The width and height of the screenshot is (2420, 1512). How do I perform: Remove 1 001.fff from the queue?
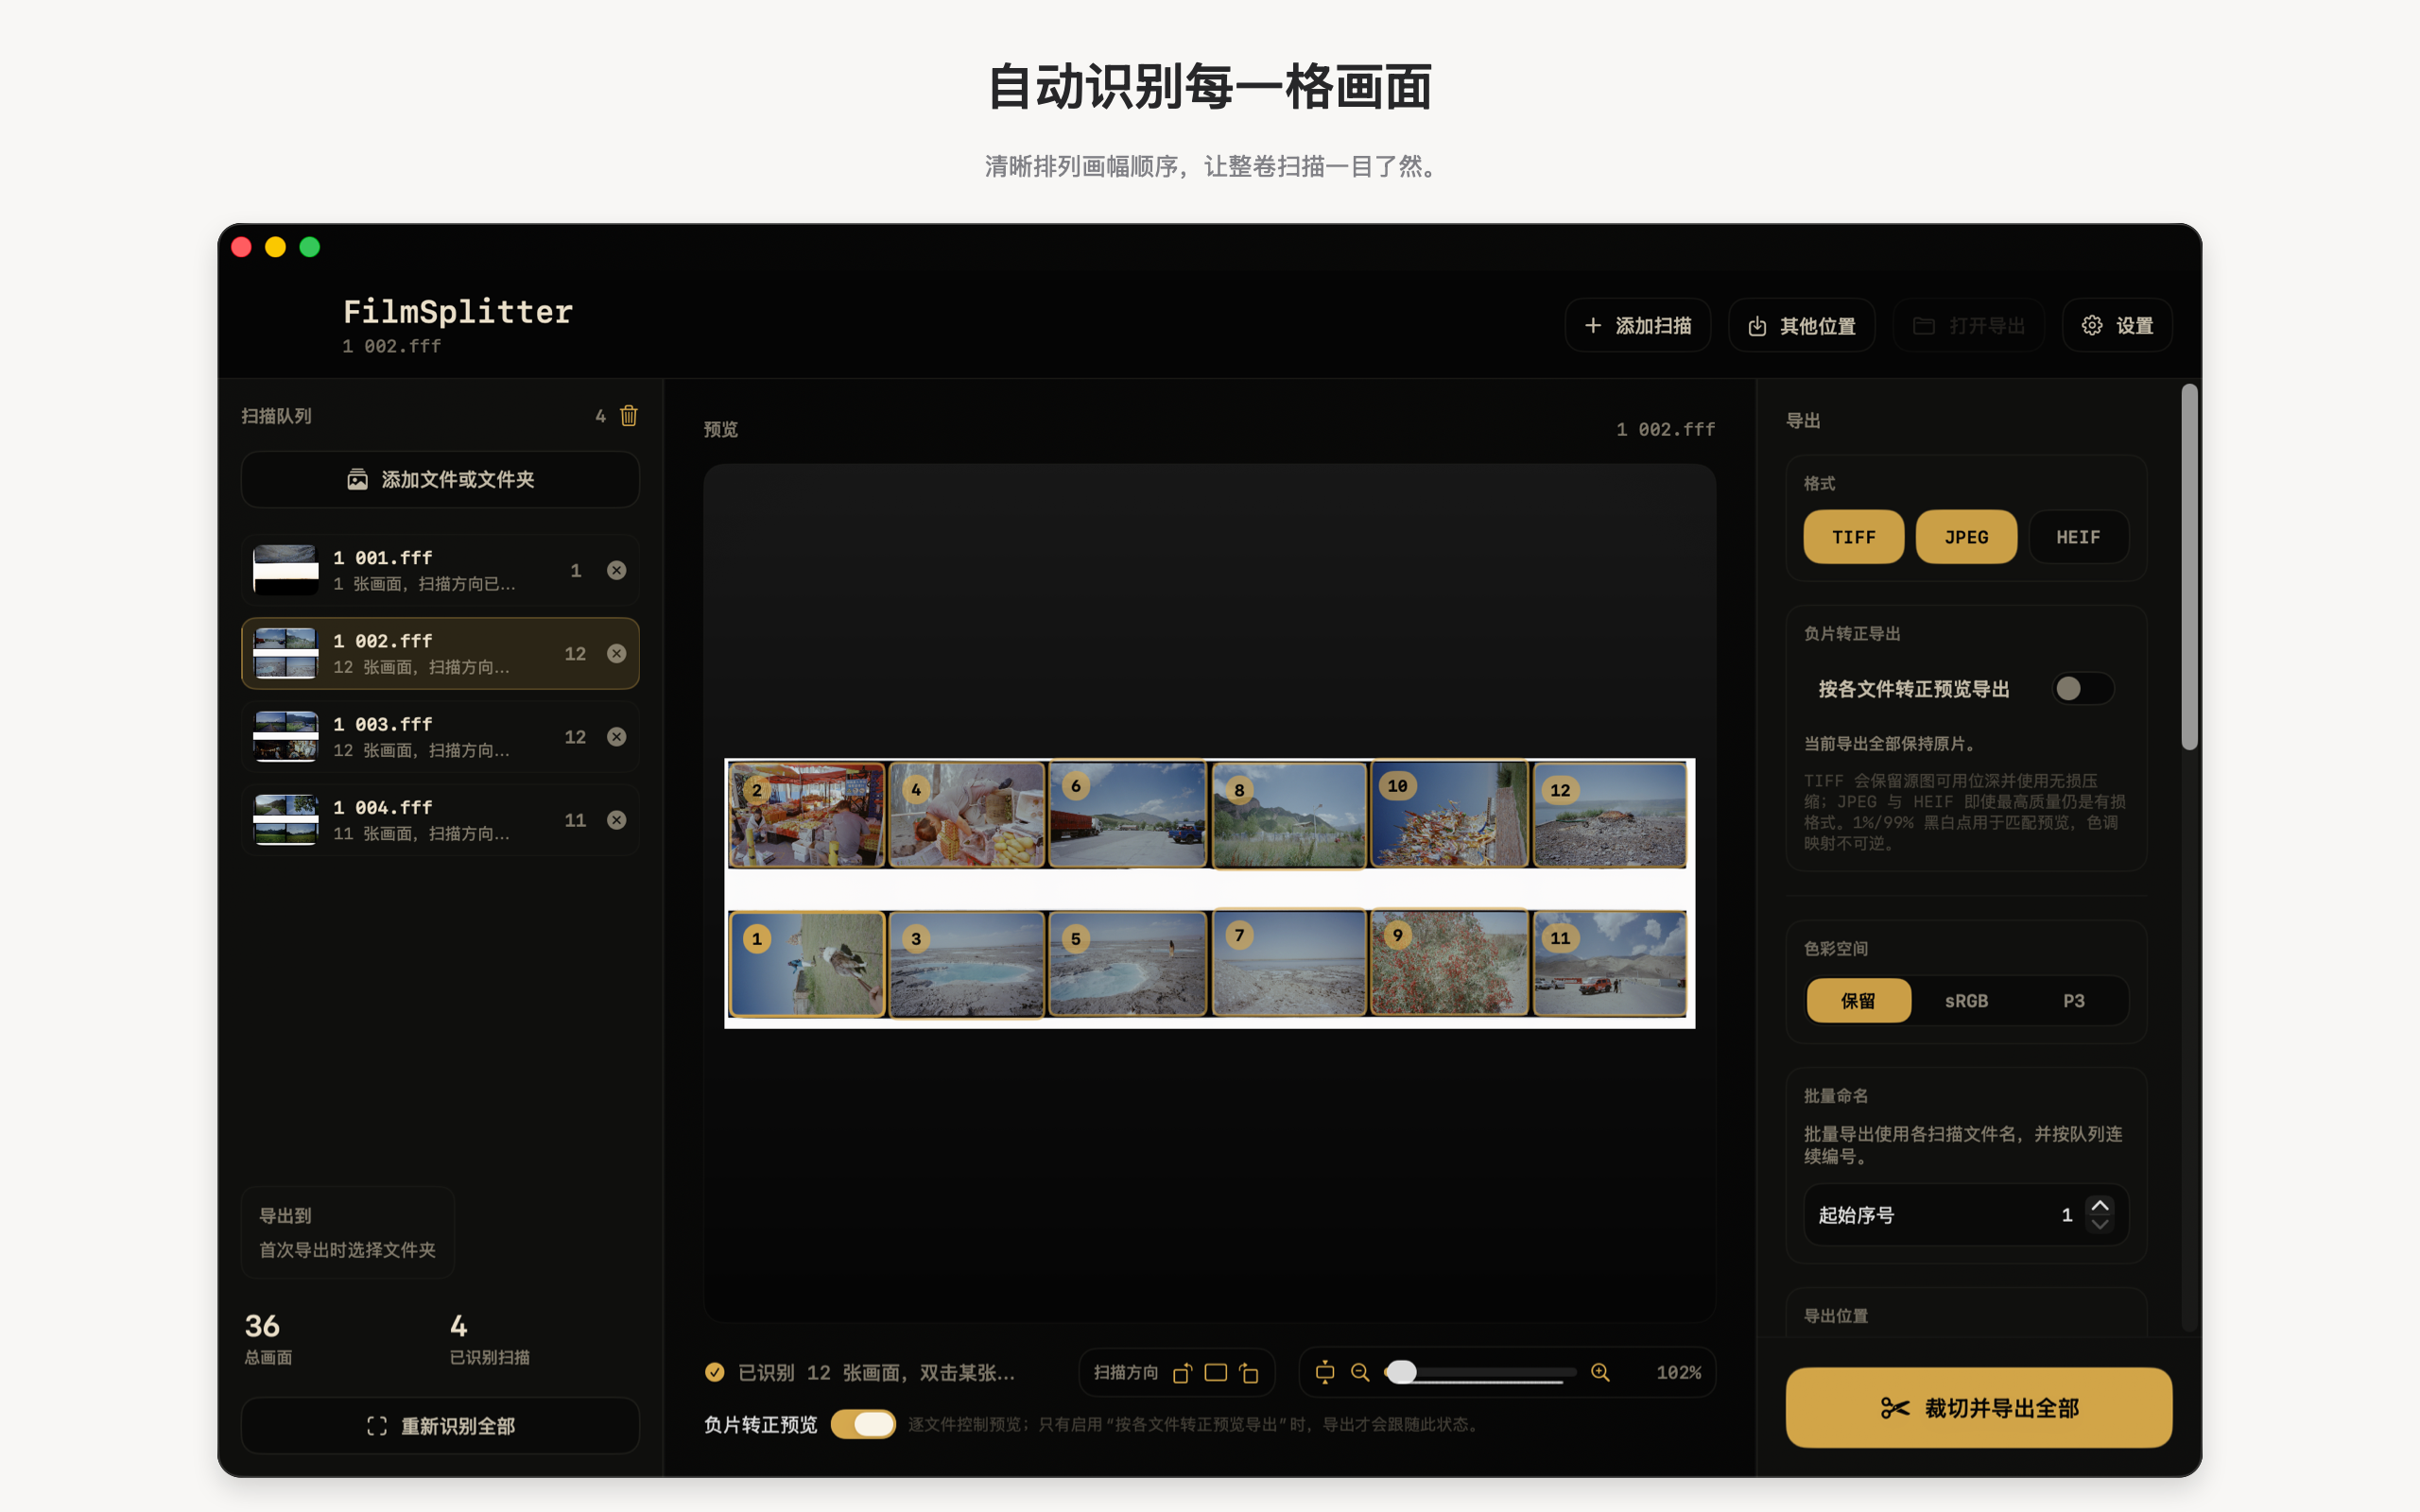[617, 570]
